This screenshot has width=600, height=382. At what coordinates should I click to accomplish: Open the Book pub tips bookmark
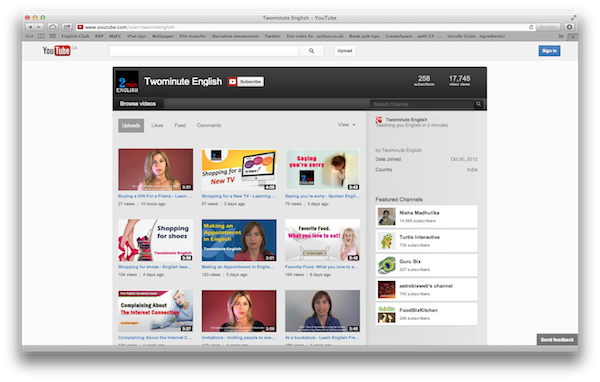364,36
